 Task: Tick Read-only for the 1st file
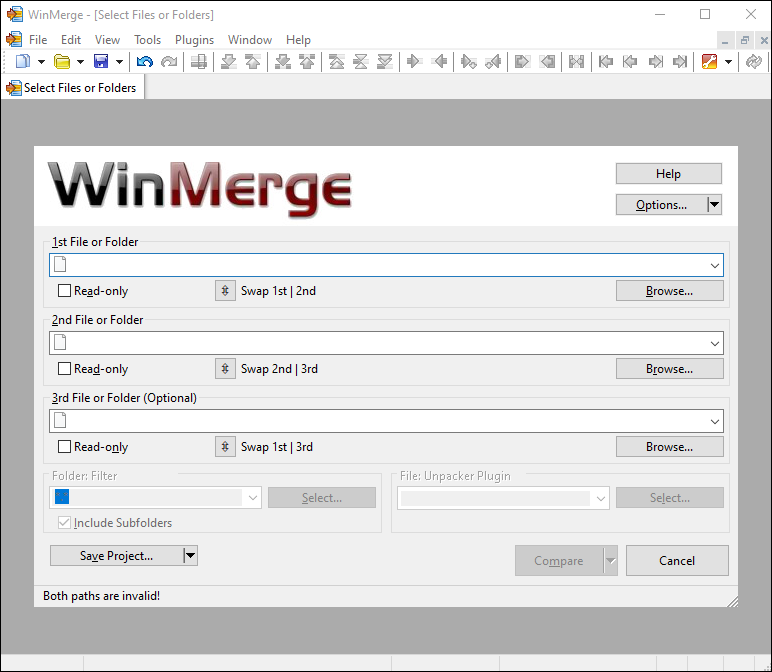[x=64, y=290]
